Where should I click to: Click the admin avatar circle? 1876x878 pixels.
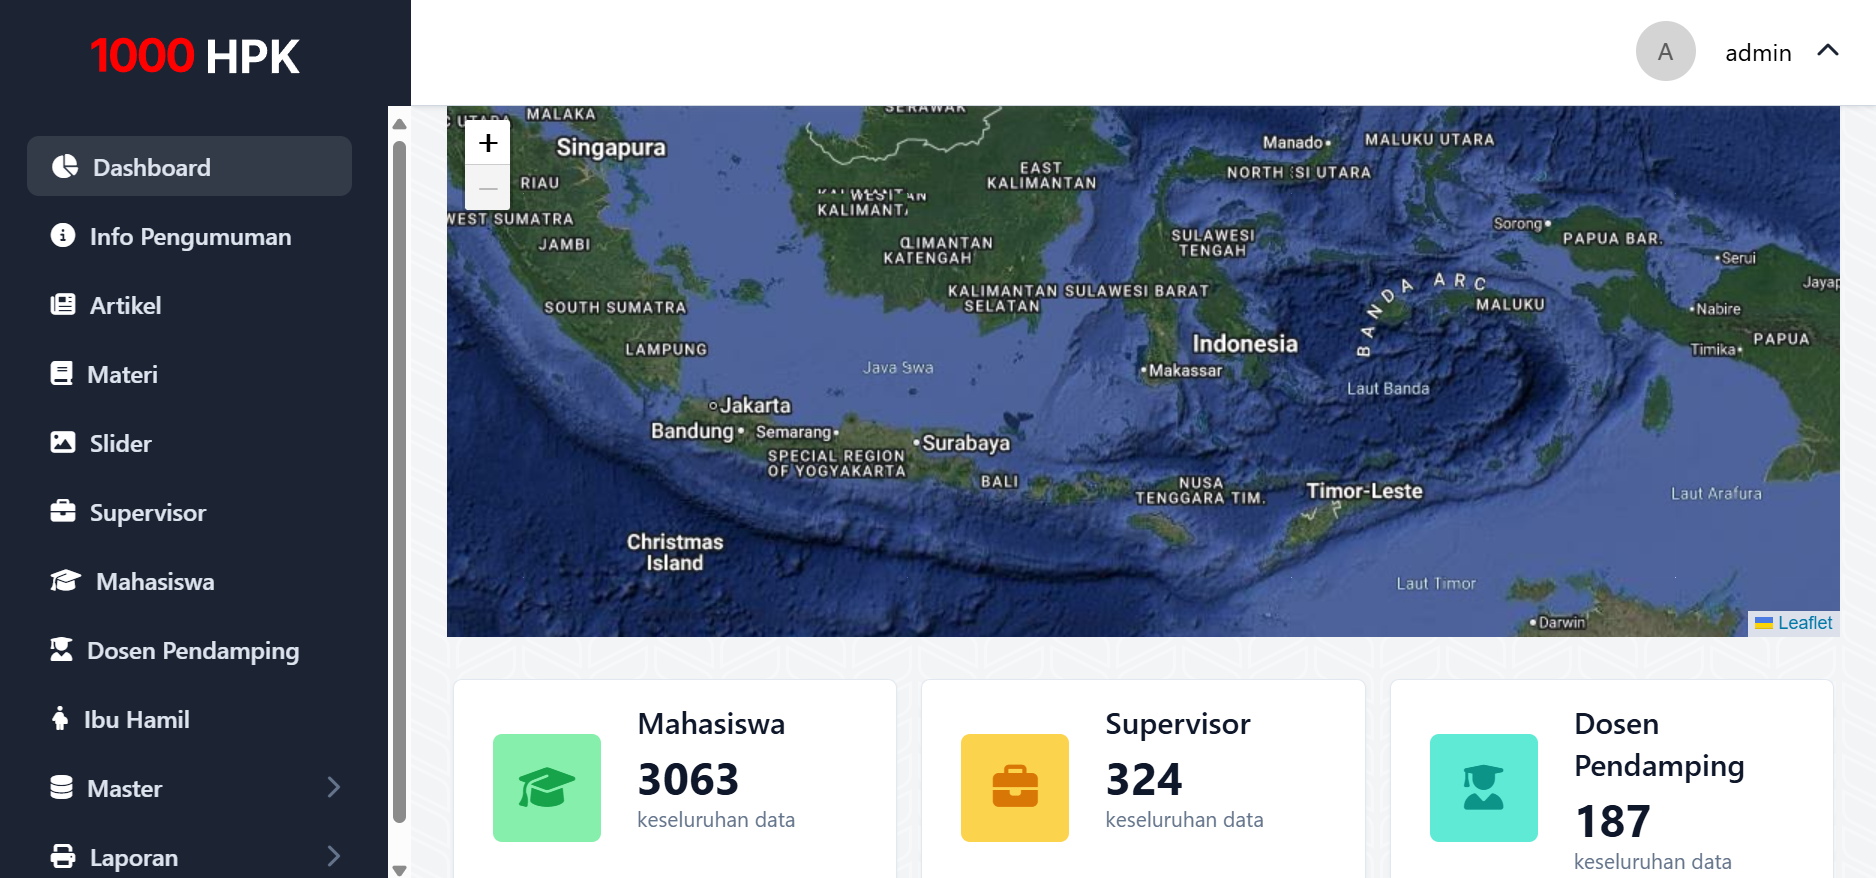pos(1665,51)
